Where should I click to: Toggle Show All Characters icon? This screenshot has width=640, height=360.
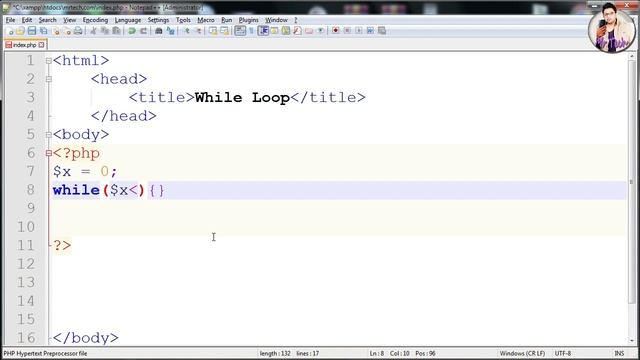point(251,31)
